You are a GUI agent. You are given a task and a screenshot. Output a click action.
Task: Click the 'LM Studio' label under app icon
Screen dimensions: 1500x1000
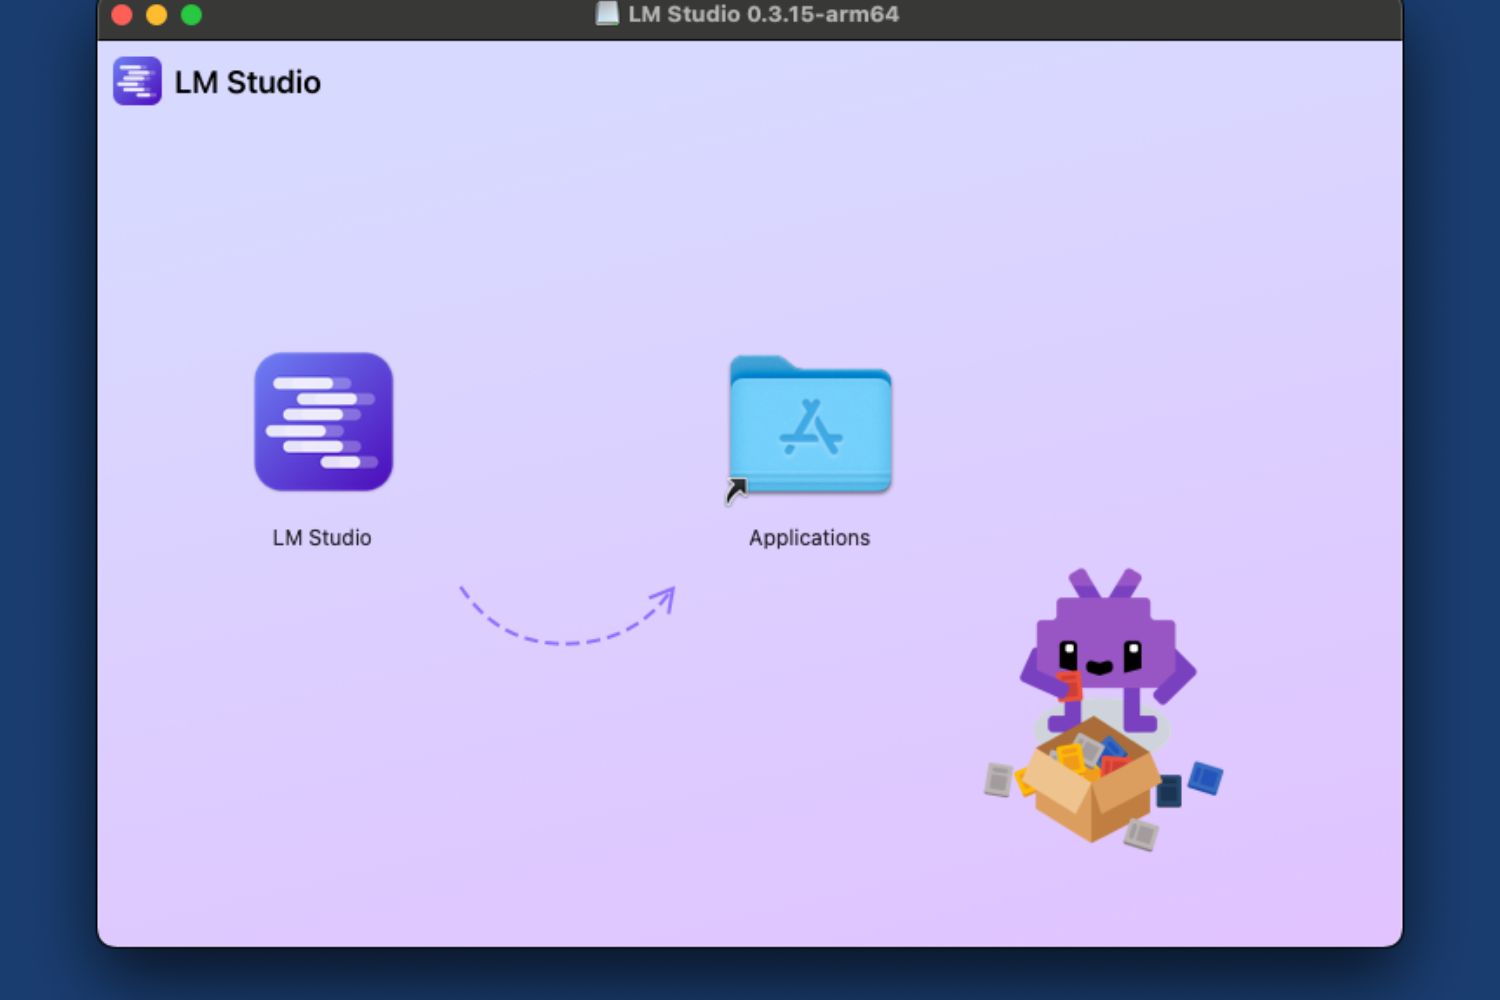click(322, 538)
